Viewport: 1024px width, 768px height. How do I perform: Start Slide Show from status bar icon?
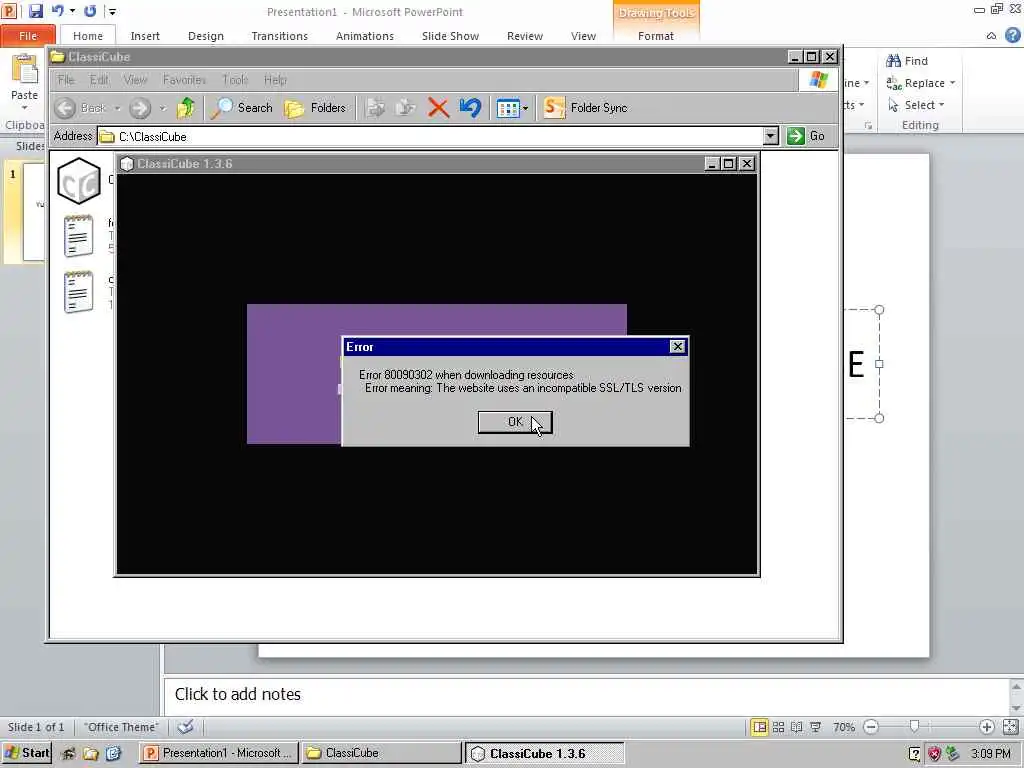click(815, 727)
